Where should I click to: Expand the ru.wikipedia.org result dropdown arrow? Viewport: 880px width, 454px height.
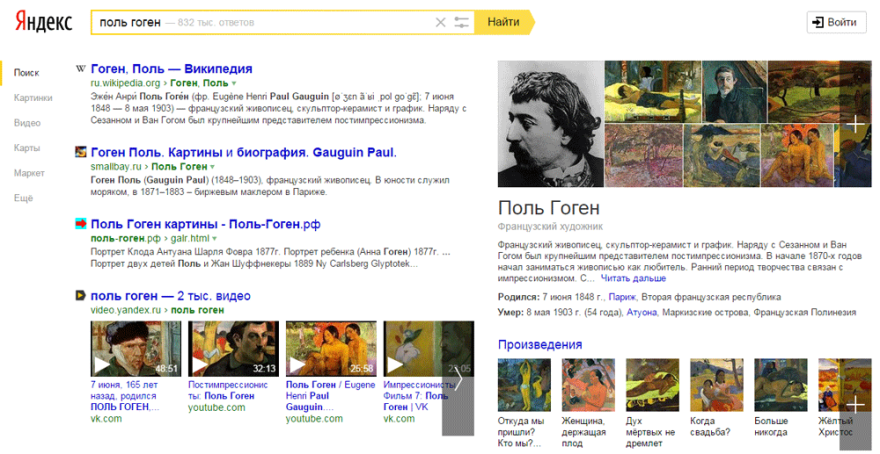(x=233, y=83)
